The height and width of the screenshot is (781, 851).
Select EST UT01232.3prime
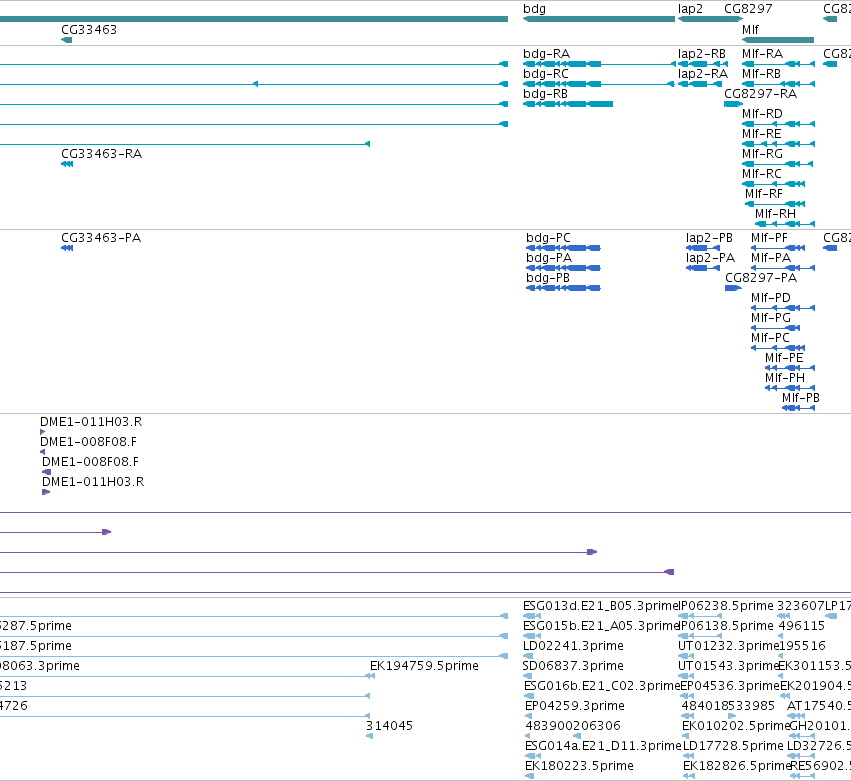pyautogui.click(x=686, y=656)
